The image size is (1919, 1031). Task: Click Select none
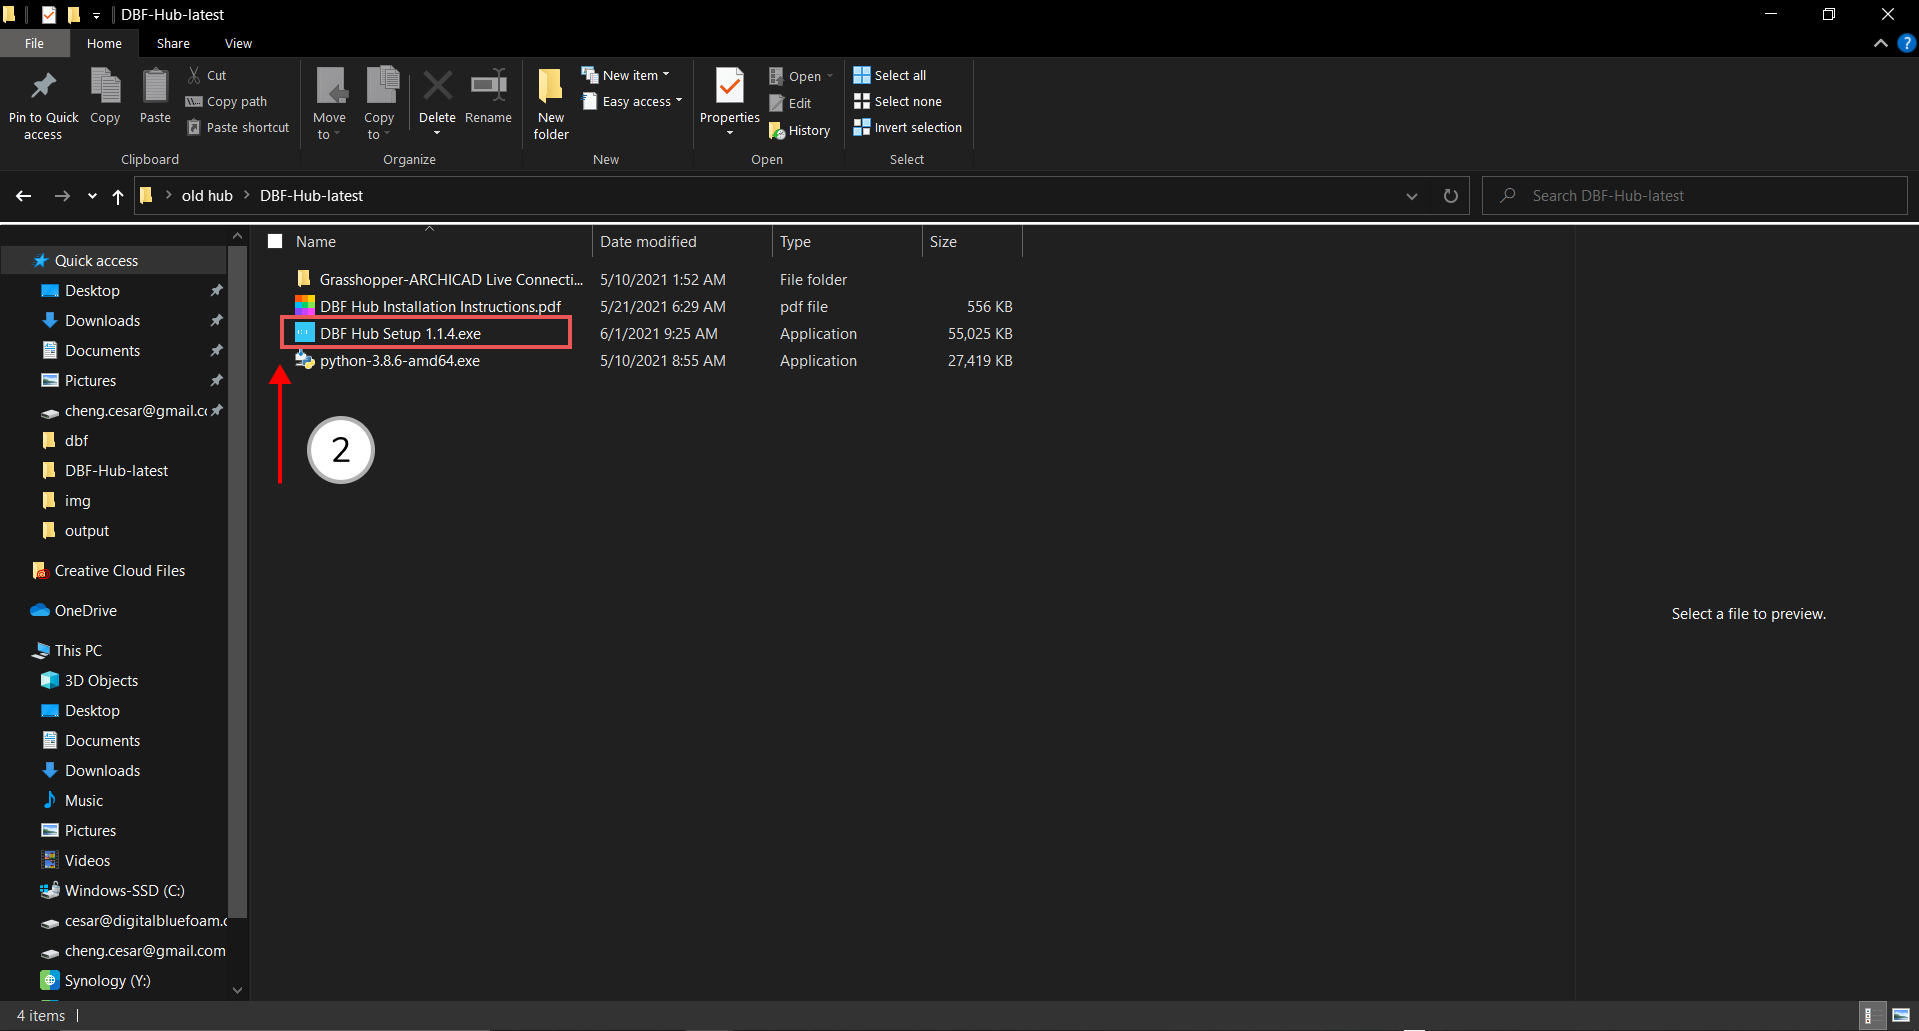[x=898, y=101]
